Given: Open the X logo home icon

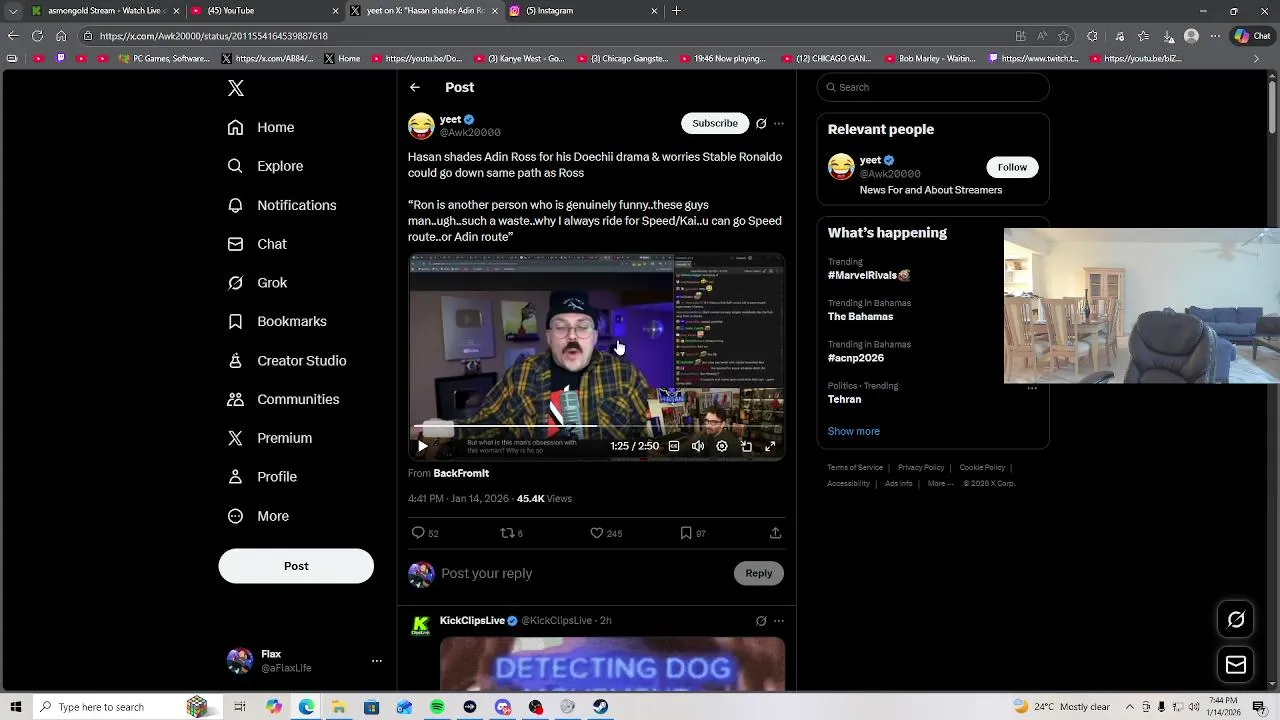Looking at the screenshot, I should coord(236,88).
